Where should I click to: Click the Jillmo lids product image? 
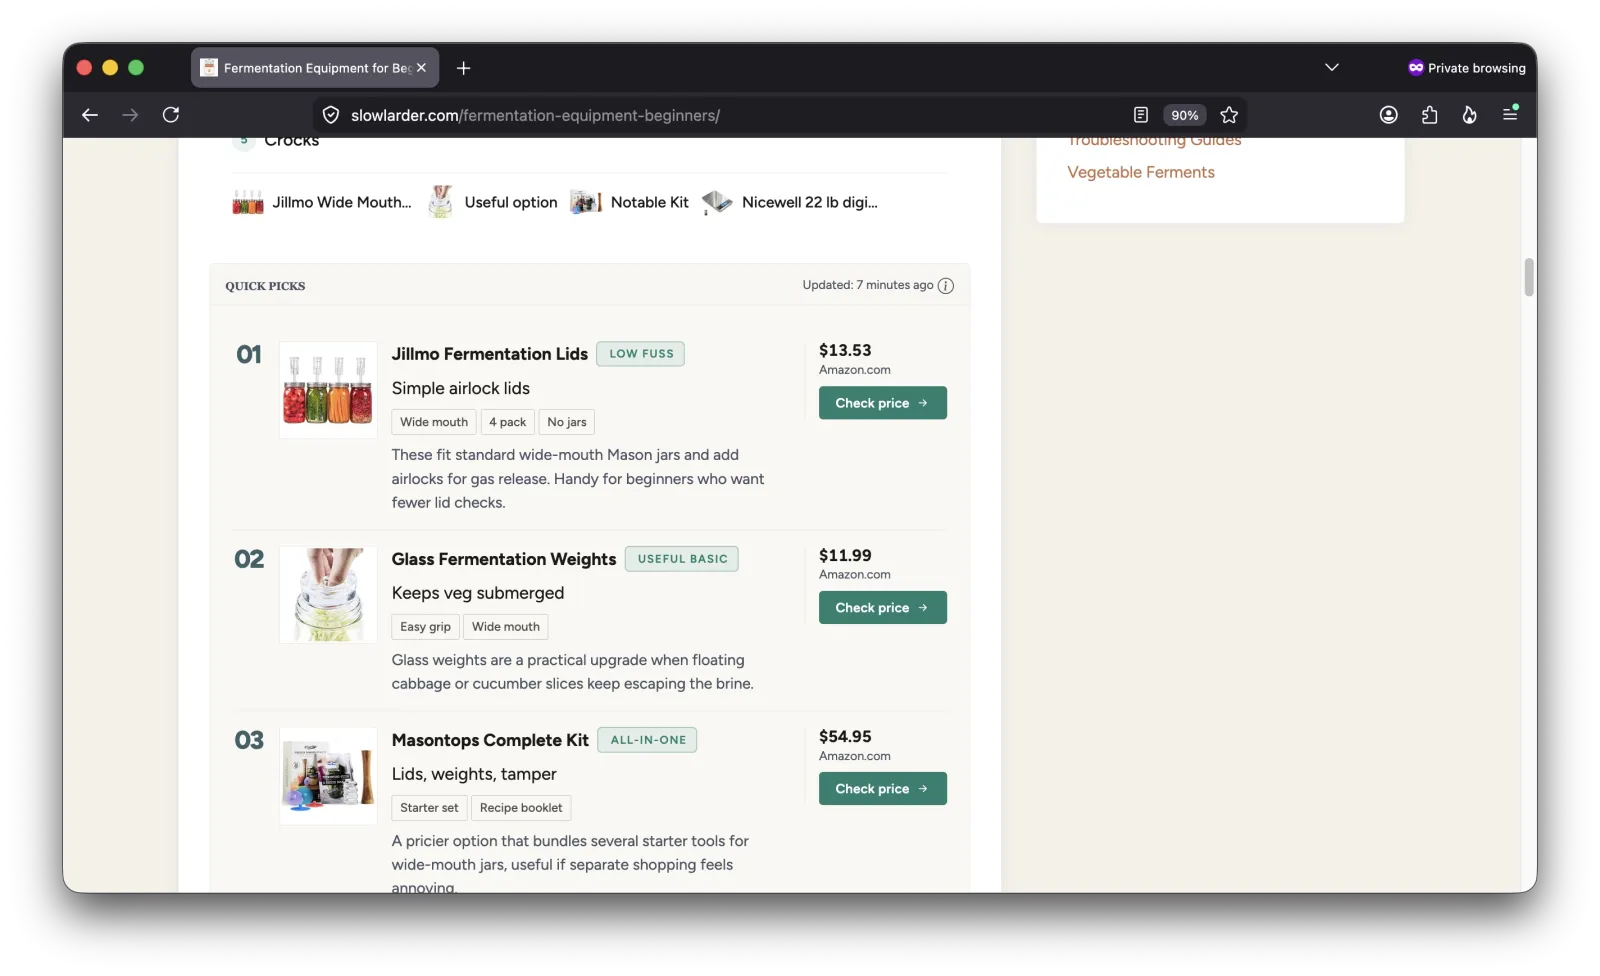click(328, 390)
